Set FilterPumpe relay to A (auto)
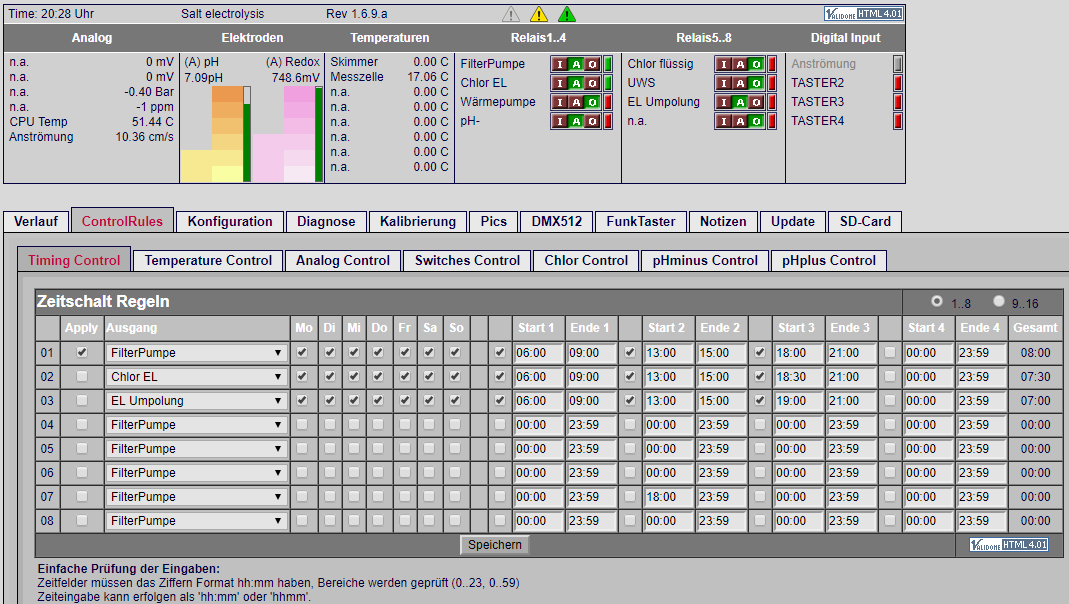Viewport: 1069px width, 604px height. point(576,64)
